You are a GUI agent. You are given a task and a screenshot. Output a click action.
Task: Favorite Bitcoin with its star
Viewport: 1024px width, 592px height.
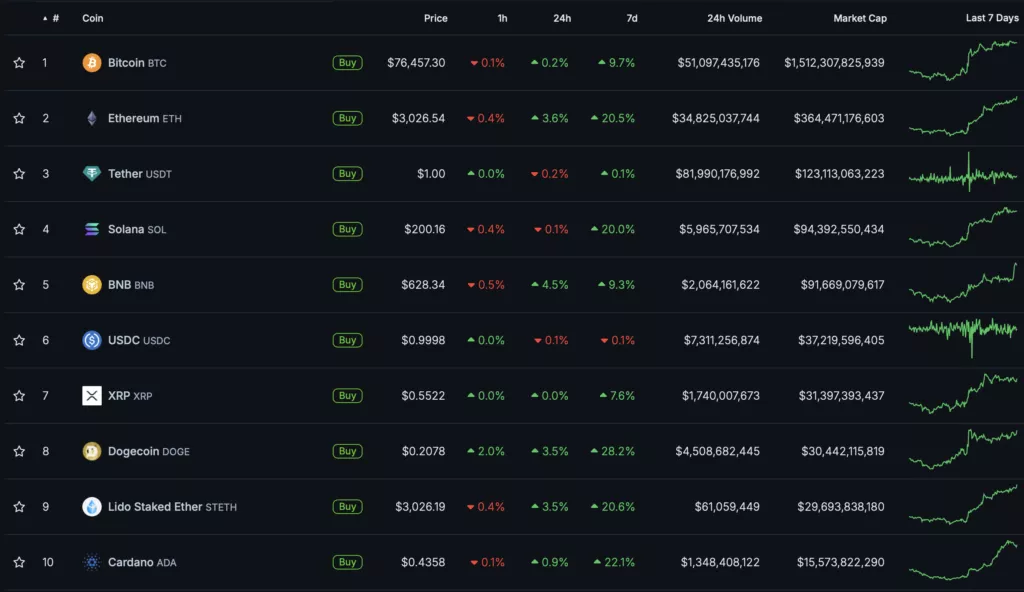tap(19, 63)
